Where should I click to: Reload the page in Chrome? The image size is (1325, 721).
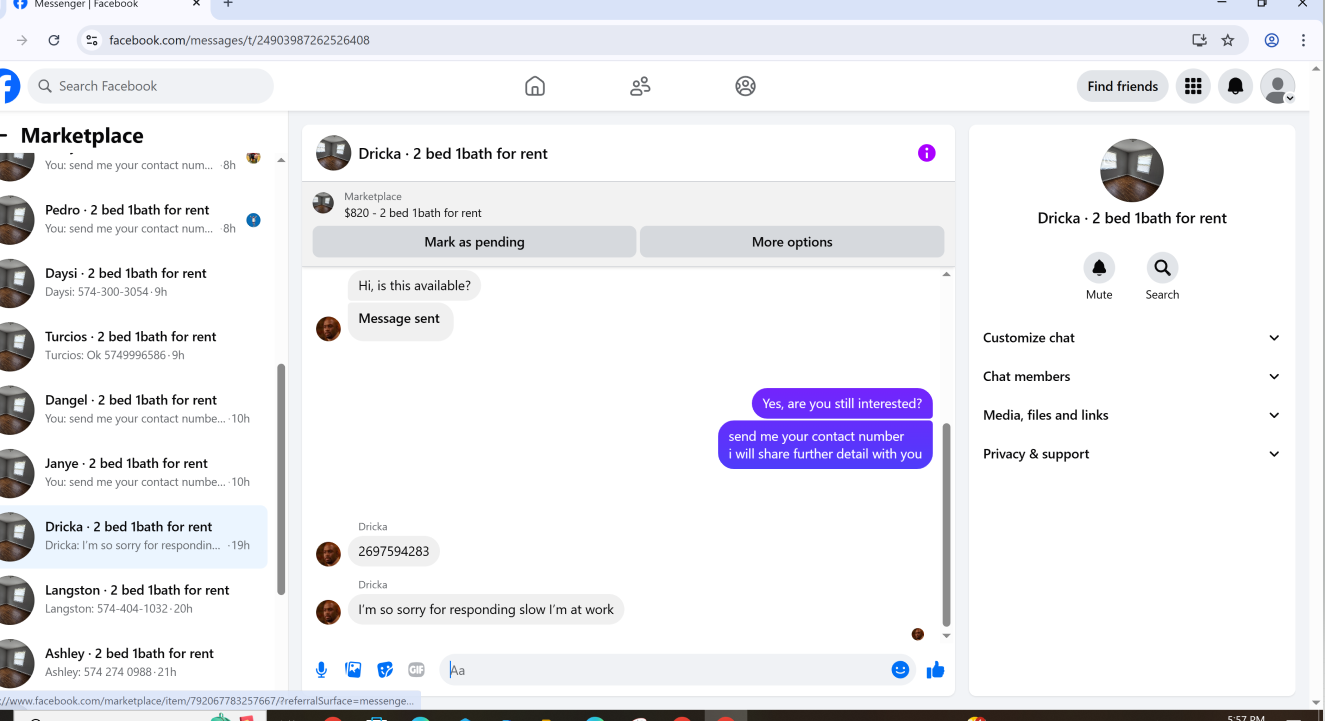[54, 40]
